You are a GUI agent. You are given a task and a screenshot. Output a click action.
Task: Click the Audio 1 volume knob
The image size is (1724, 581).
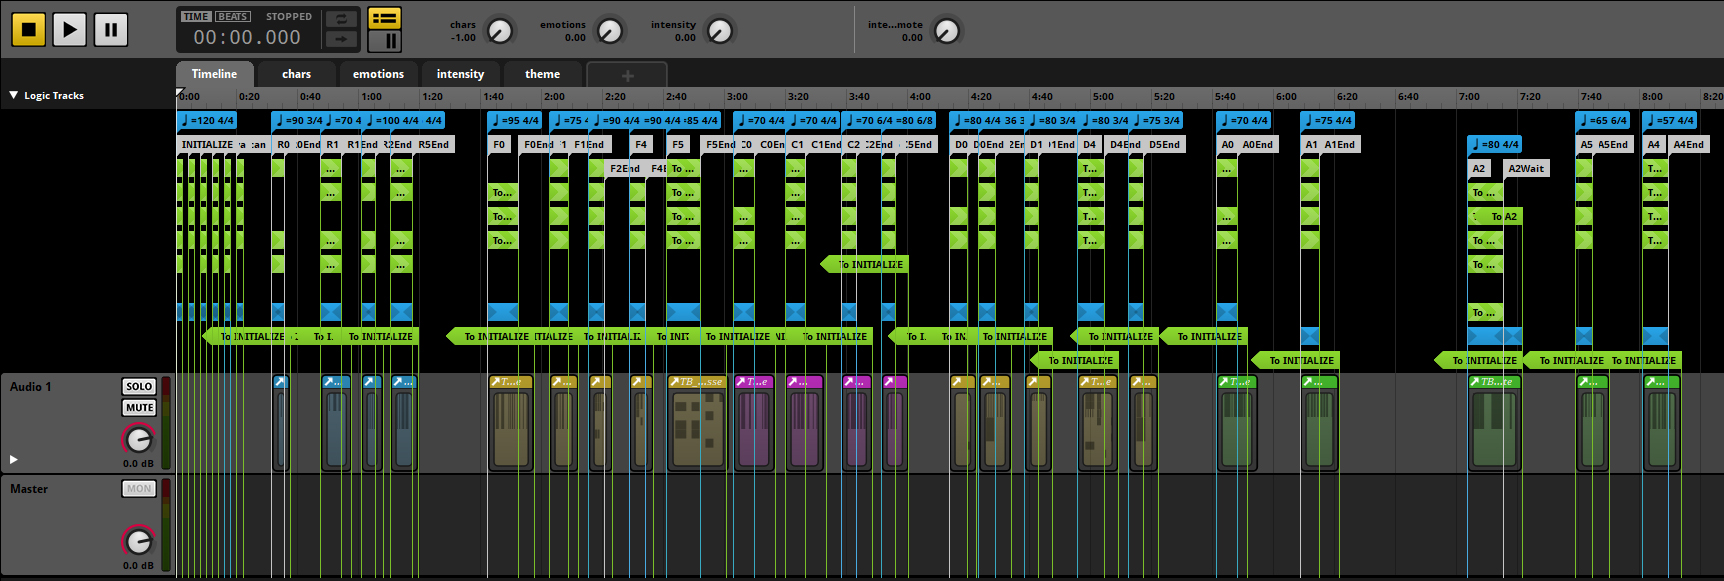pyautogui.click(x=138, y=439)
